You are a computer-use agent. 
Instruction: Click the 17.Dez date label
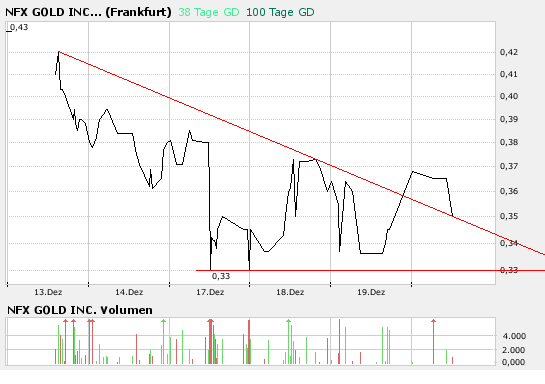coord(210,292)
